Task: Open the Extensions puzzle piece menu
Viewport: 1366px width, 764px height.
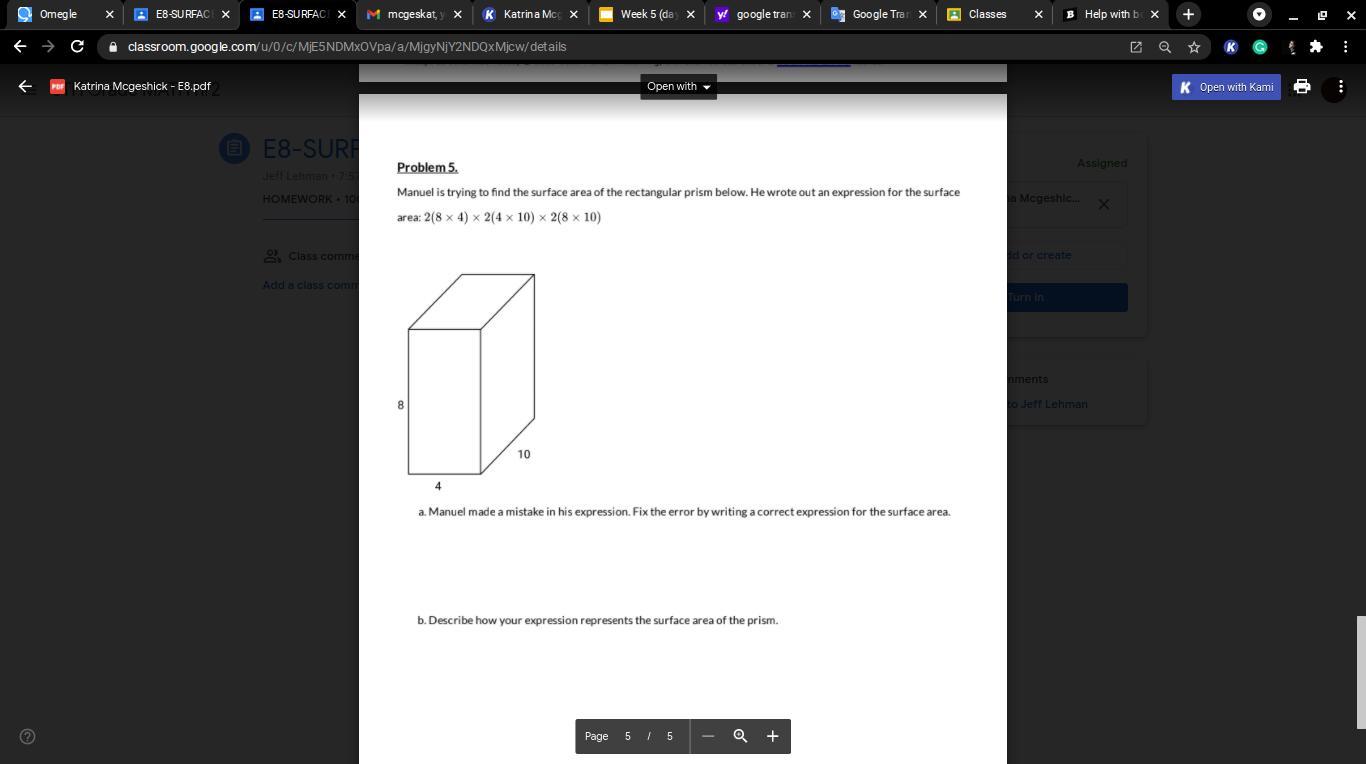Action: click(1316, 47)
